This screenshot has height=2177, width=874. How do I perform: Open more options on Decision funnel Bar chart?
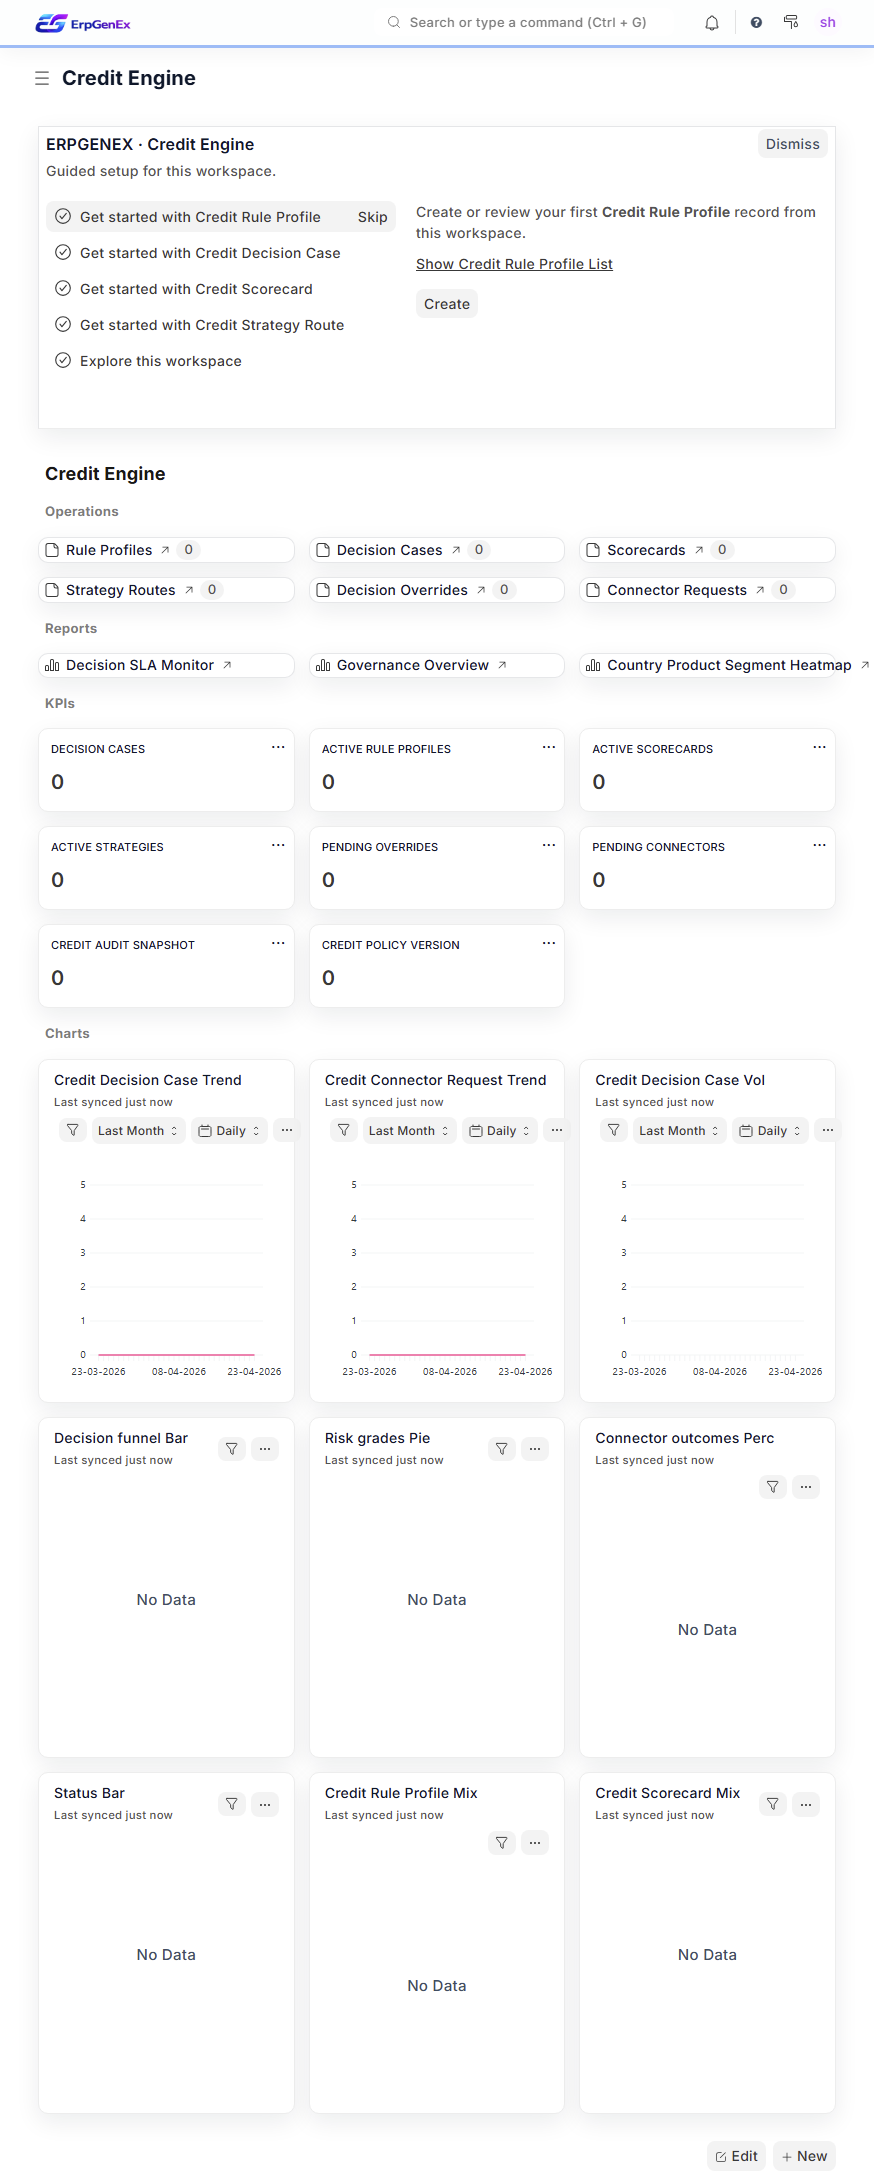[x=265, y=1448]
